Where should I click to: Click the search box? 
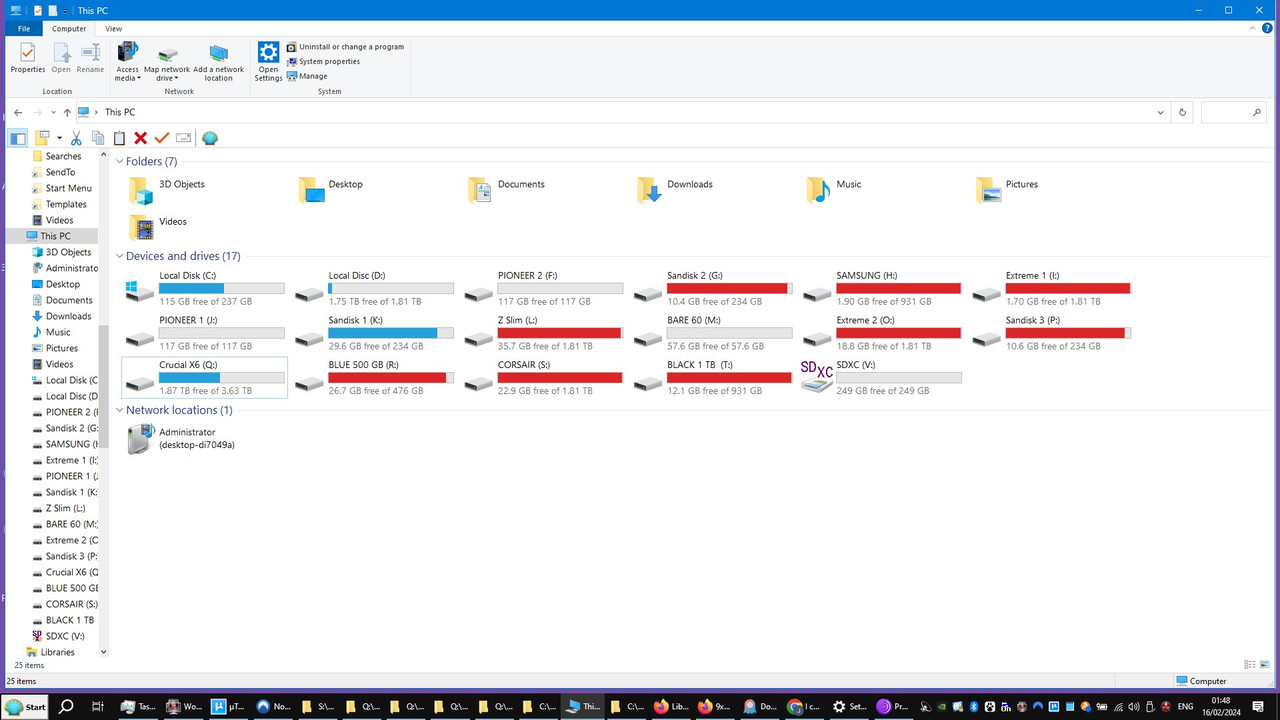1234,113
